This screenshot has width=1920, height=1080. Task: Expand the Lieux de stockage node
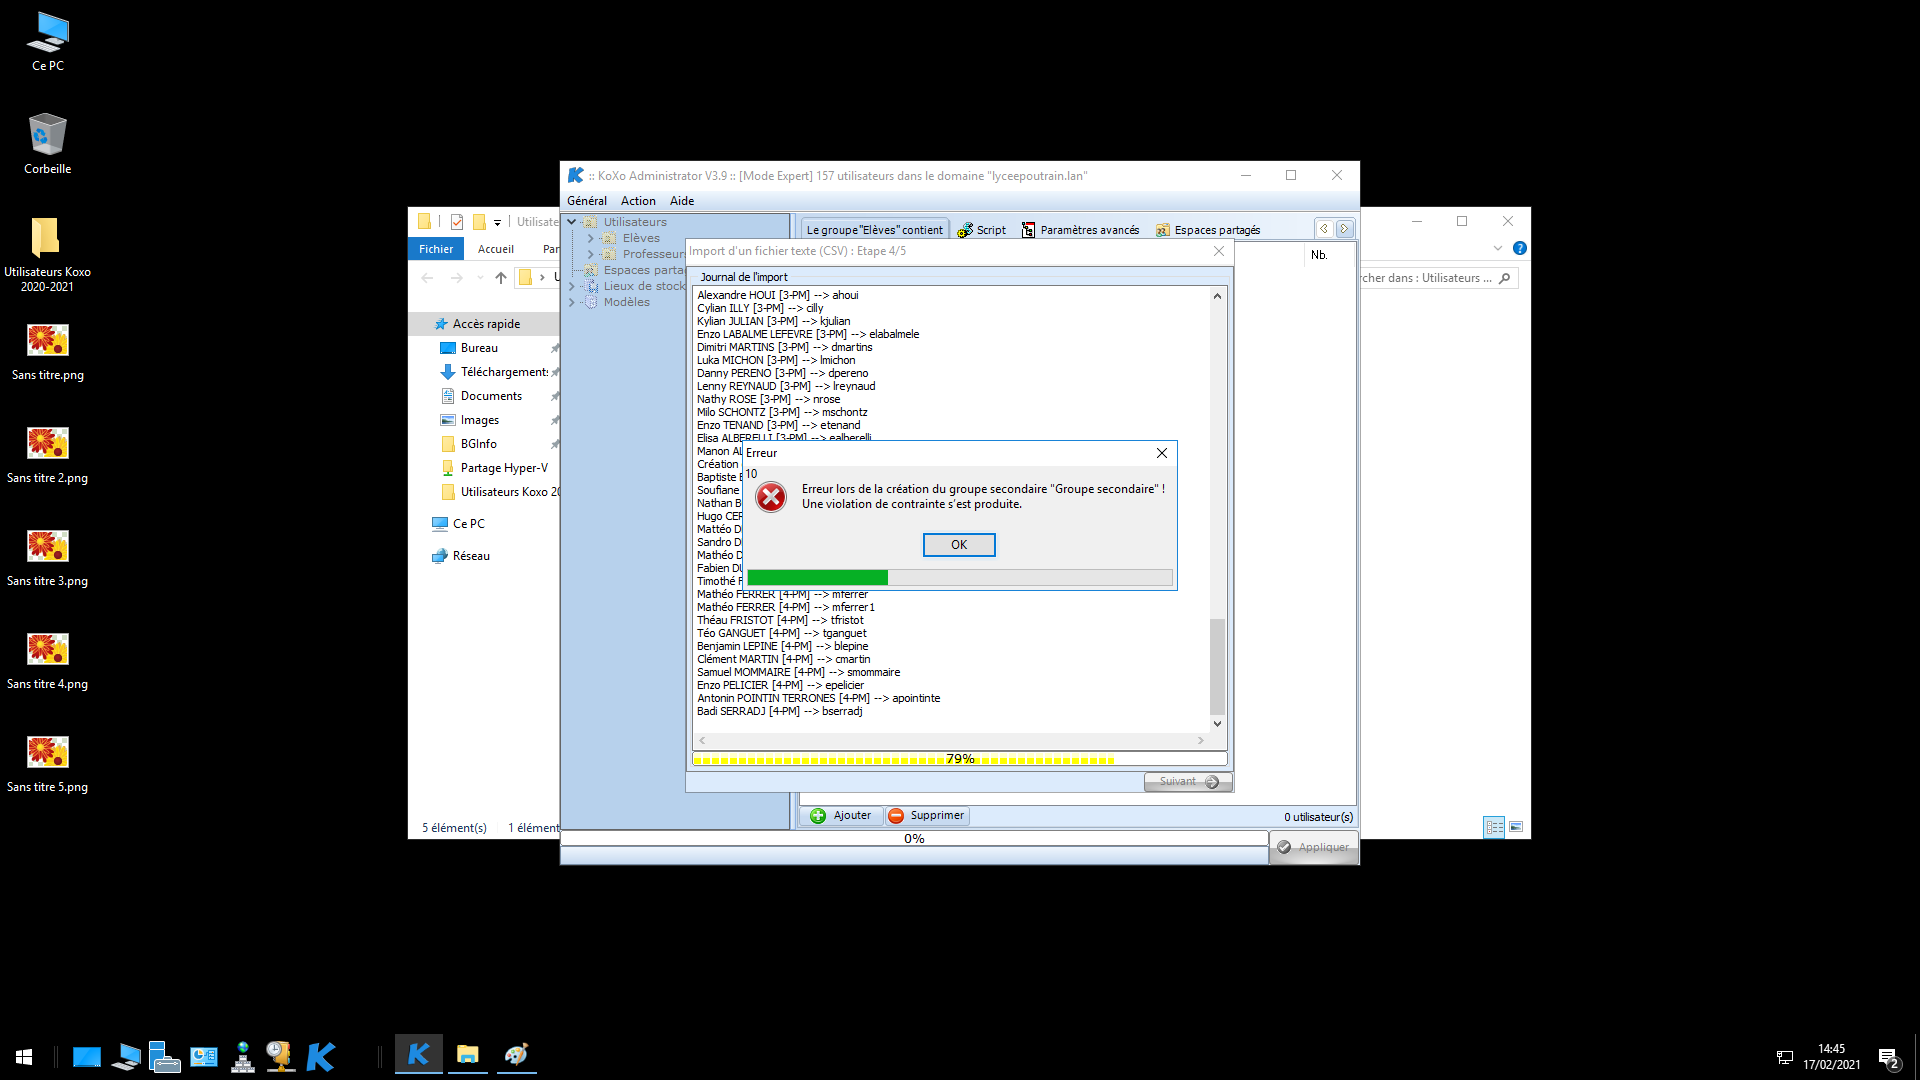(x=572, y=286)
